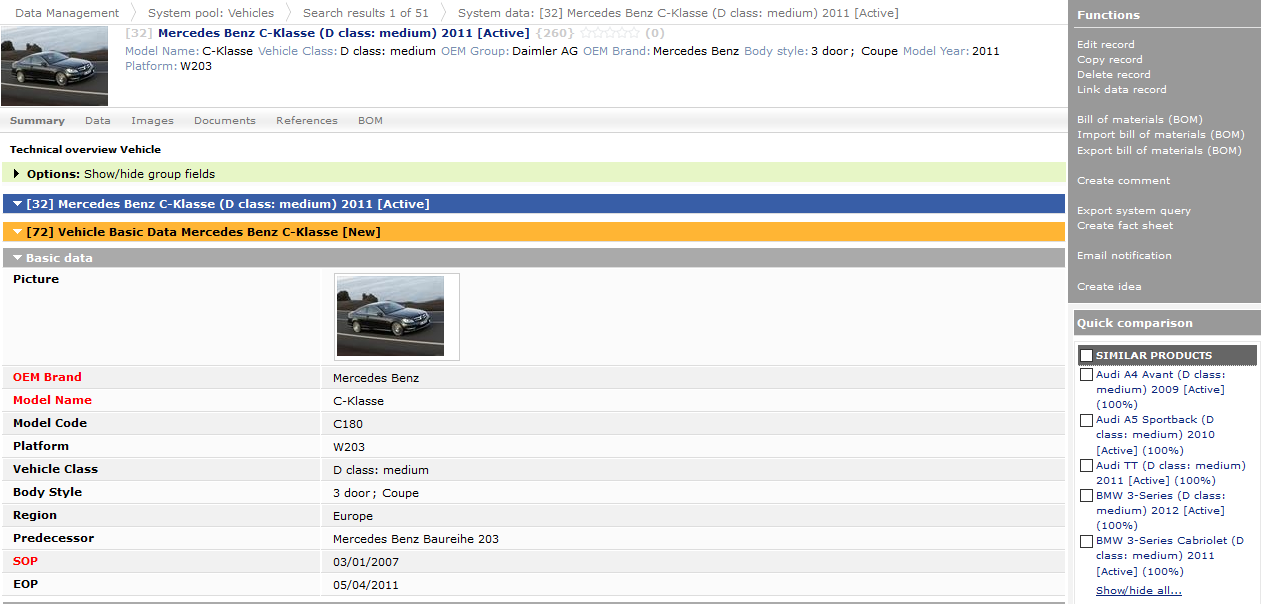This screenshot has height=604, width=1261.
Task: Click the EOP date 05/04/2011
Action: [366, 586]
